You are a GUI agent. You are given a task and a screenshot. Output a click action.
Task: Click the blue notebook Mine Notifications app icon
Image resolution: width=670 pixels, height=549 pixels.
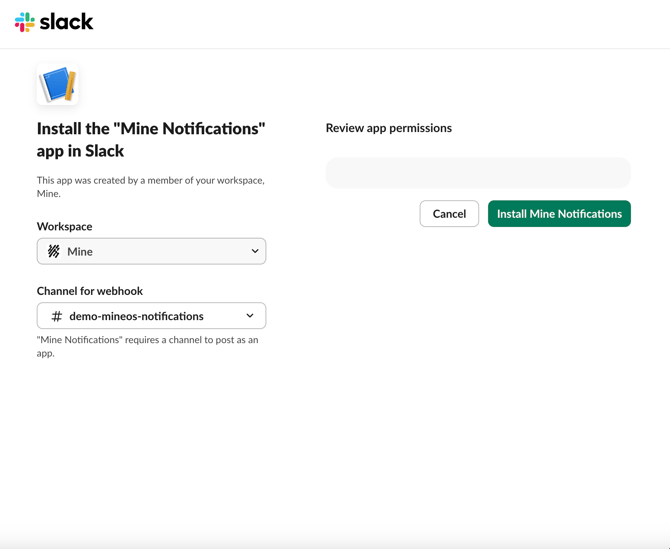click(x=57, y=85)
